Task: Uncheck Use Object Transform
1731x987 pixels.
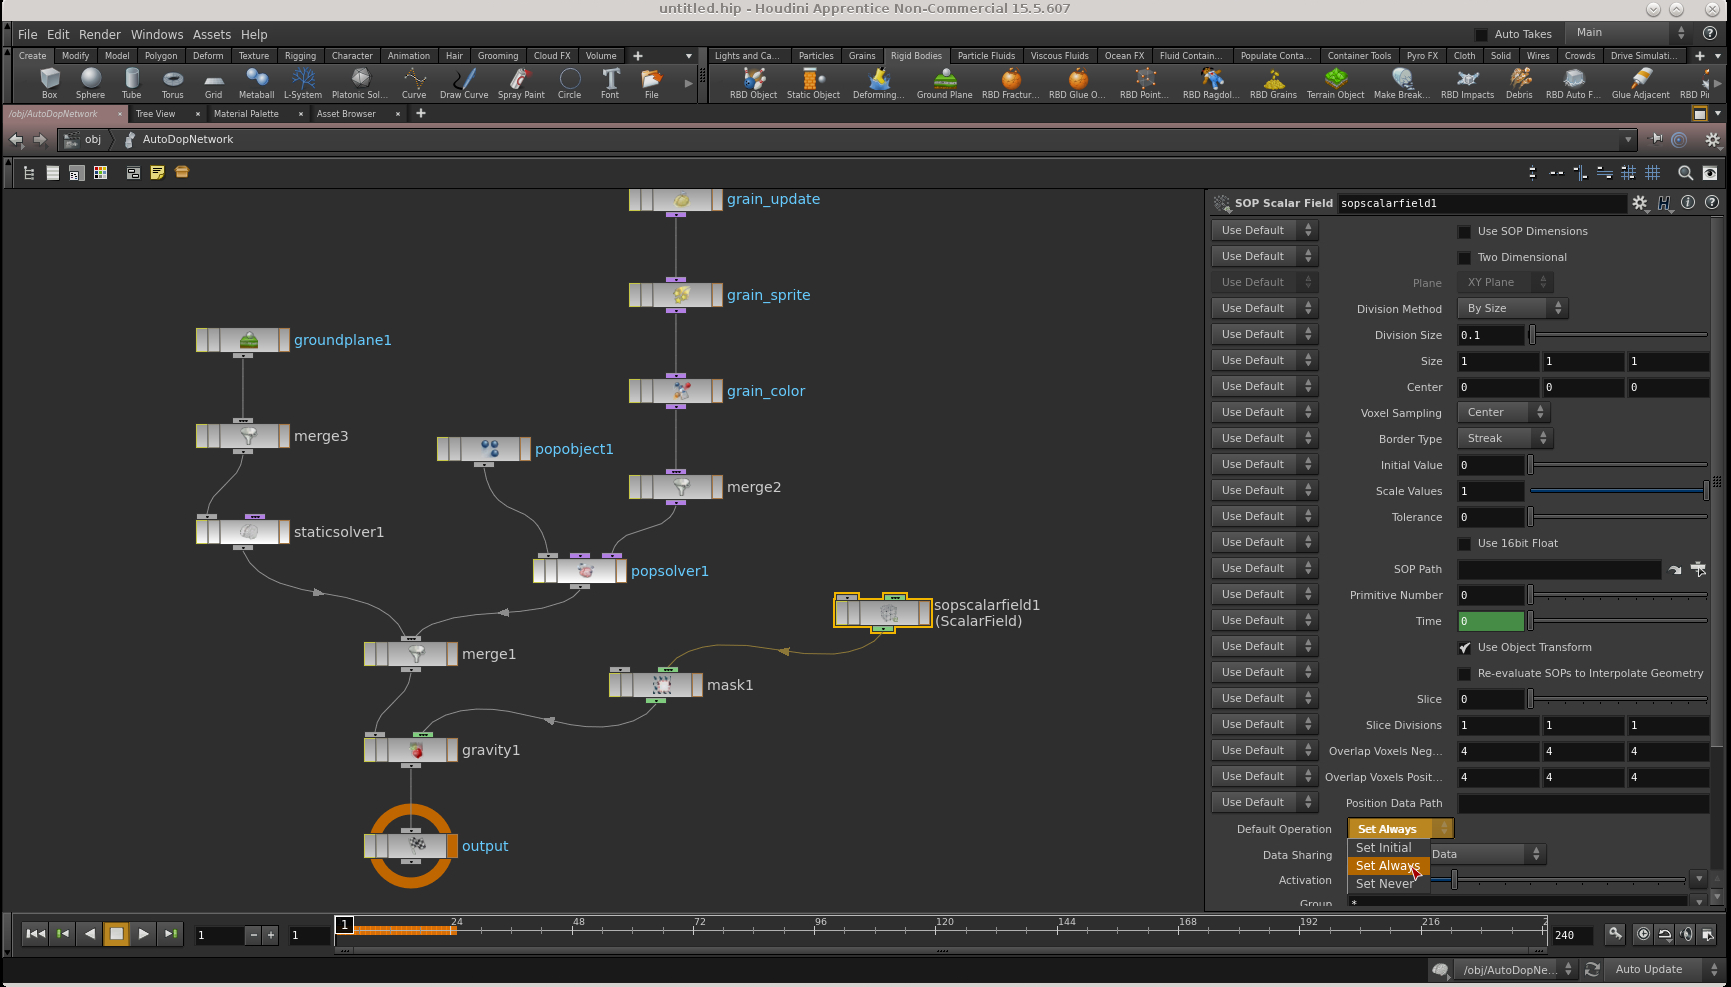Action: pyautogui.click(x=1465, y=647)
